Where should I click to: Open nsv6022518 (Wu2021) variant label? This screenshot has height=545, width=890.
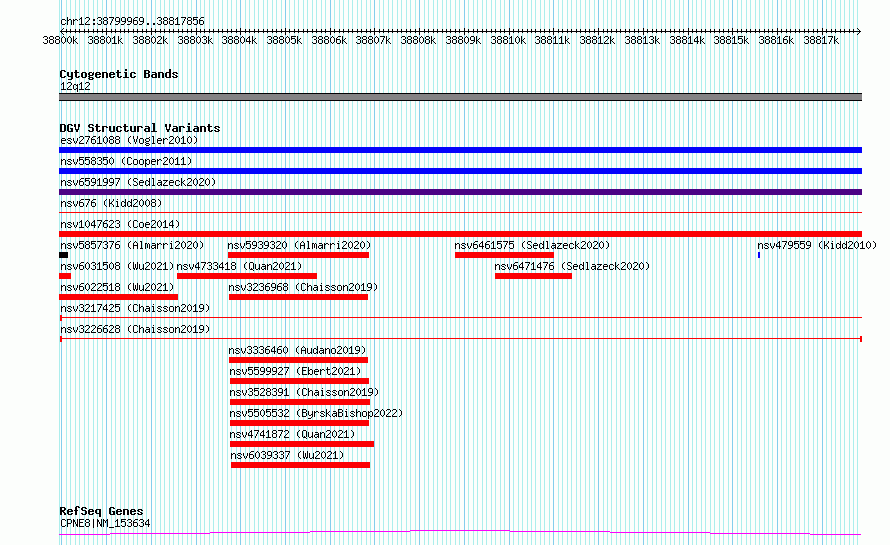coord(117,287)
